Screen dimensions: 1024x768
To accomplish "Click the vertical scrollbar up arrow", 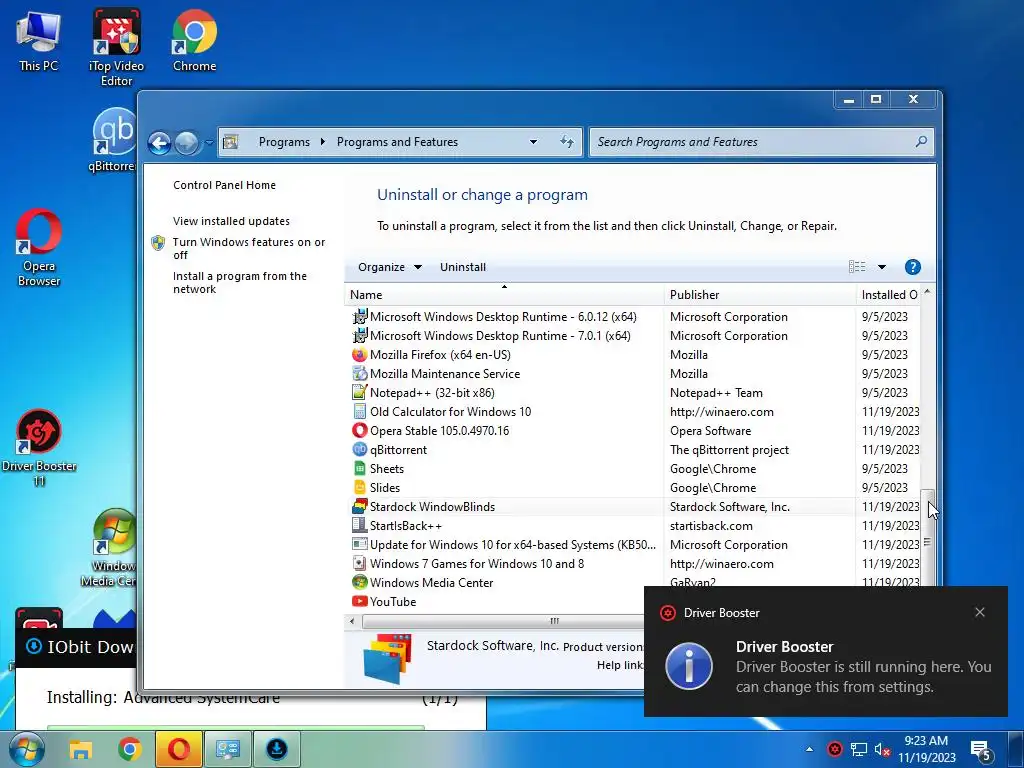I will 927,292.
